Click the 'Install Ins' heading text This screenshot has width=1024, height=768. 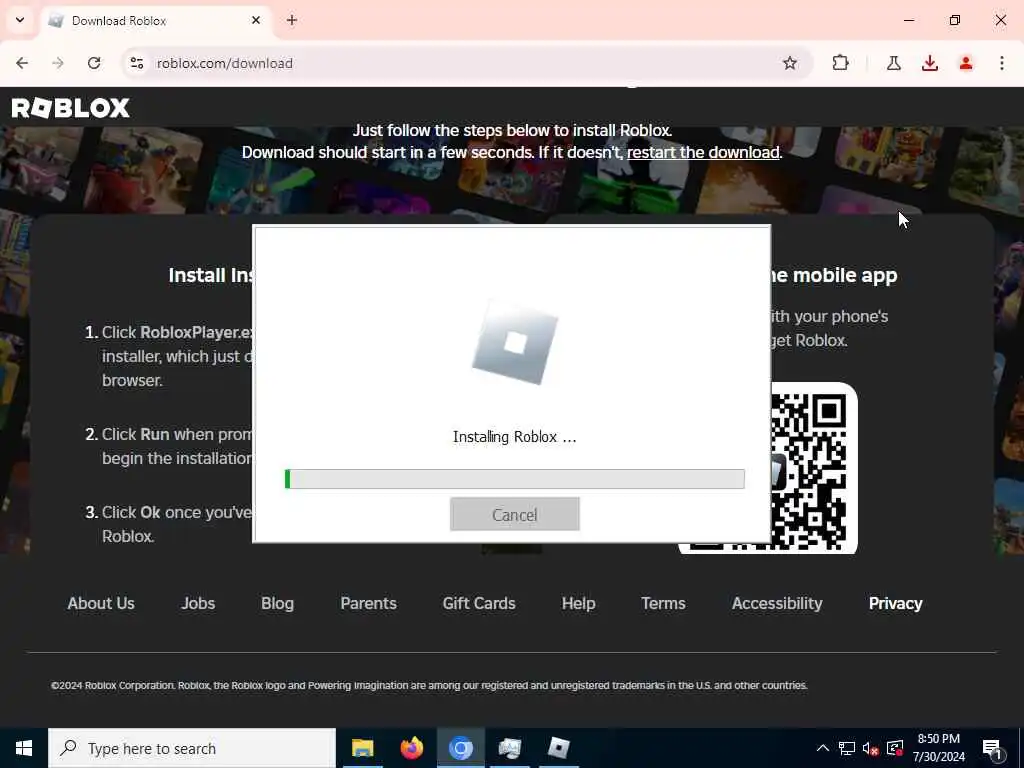(x=210, y=275)
